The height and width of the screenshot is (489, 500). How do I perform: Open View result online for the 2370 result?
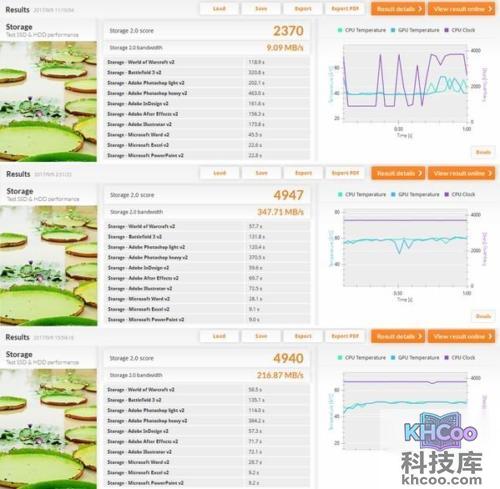pyautogui.click(x=461, y=9)
